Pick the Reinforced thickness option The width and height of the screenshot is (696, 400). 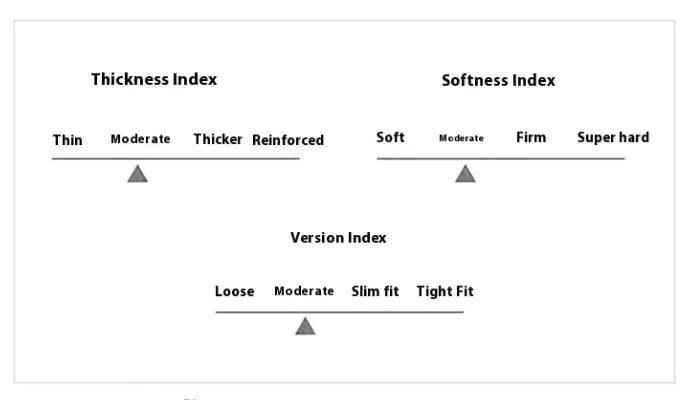point(288,140)
